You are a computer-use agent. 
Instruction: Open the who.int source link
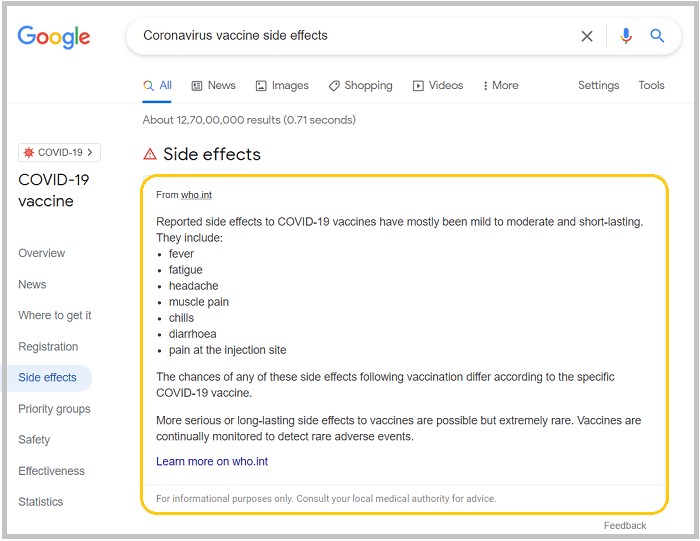[x=196, y=195]
